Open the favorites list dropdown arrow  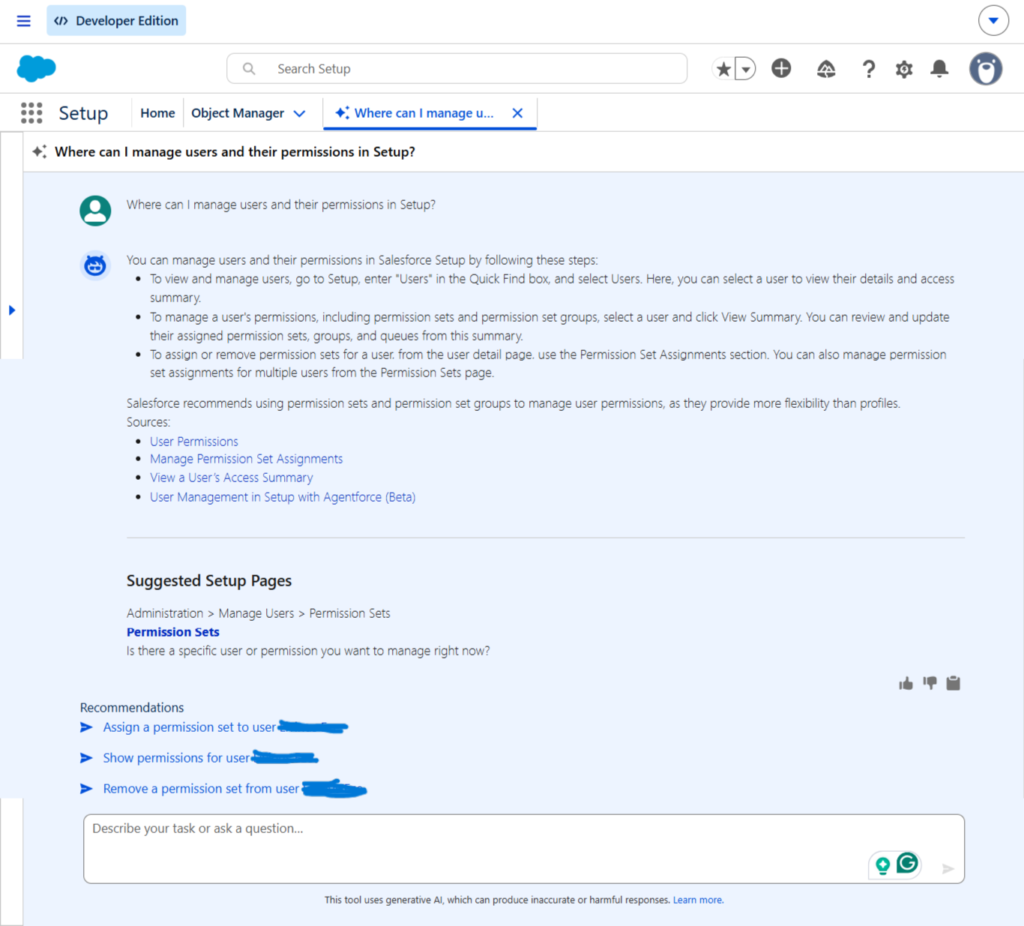tap(745, 69)
